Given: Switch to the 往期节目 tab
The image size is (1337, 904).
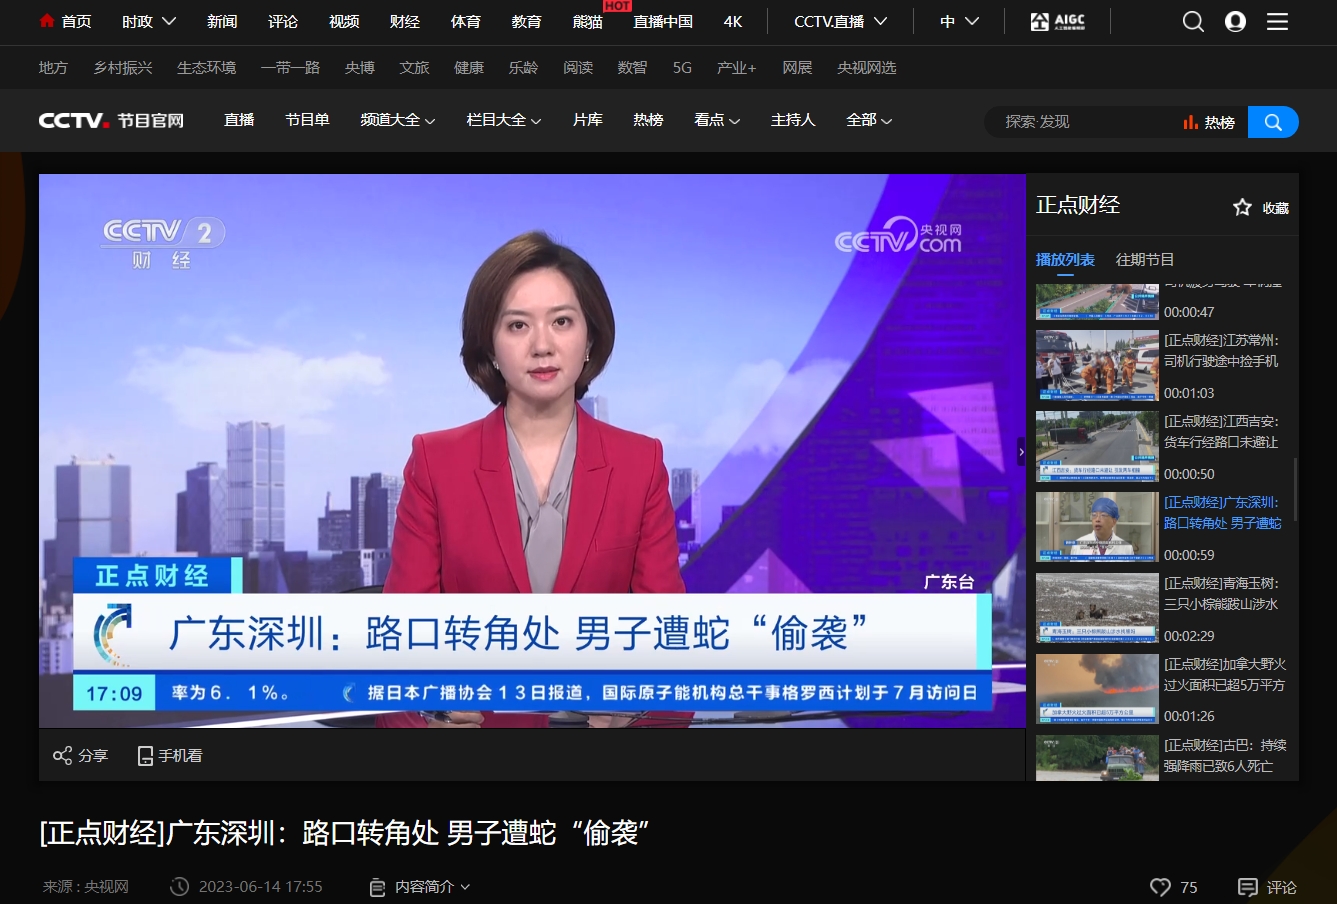Looking at the screenshot, I should [x=1145, y=259].
